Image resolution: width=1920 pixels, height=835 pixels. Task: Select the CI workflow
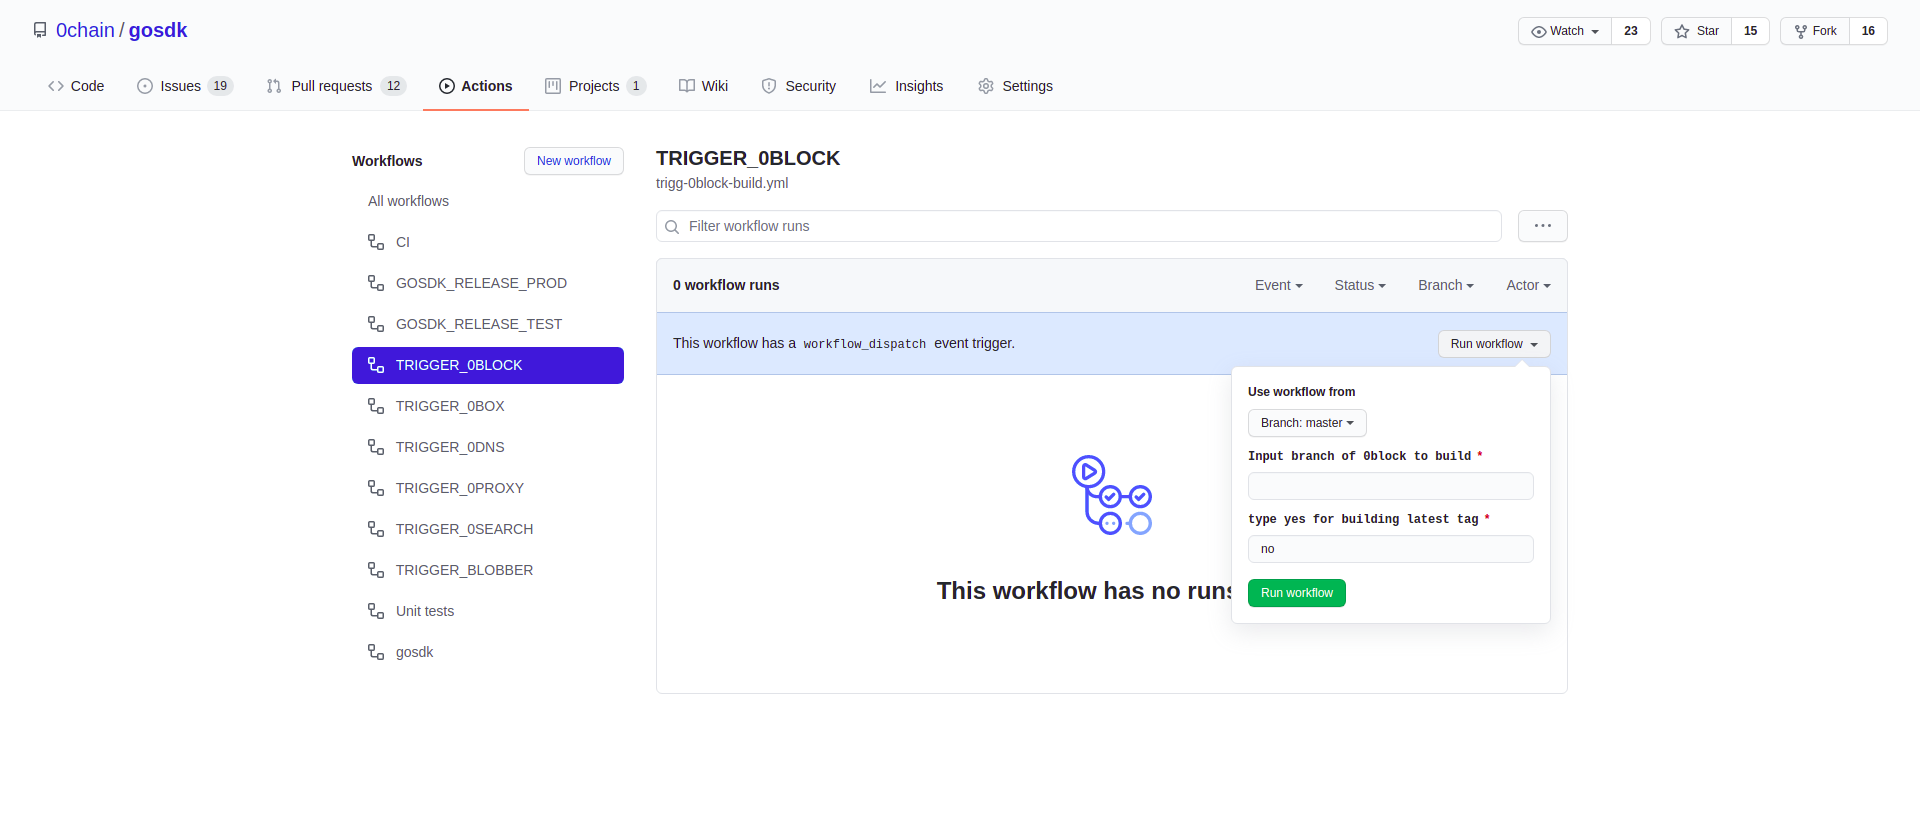coord(488,242)
